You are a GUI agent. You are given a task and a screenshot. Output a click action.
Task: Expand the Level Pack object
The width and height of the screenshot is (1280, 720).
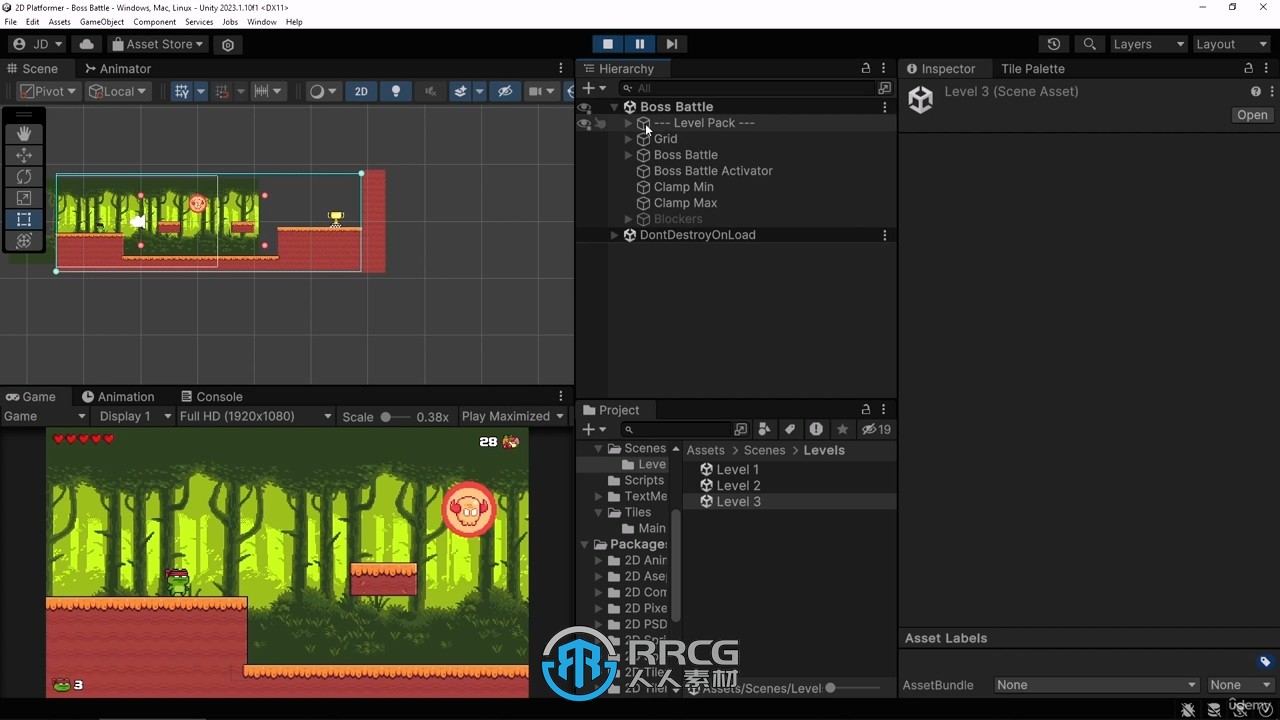click(x=628, y=123)
